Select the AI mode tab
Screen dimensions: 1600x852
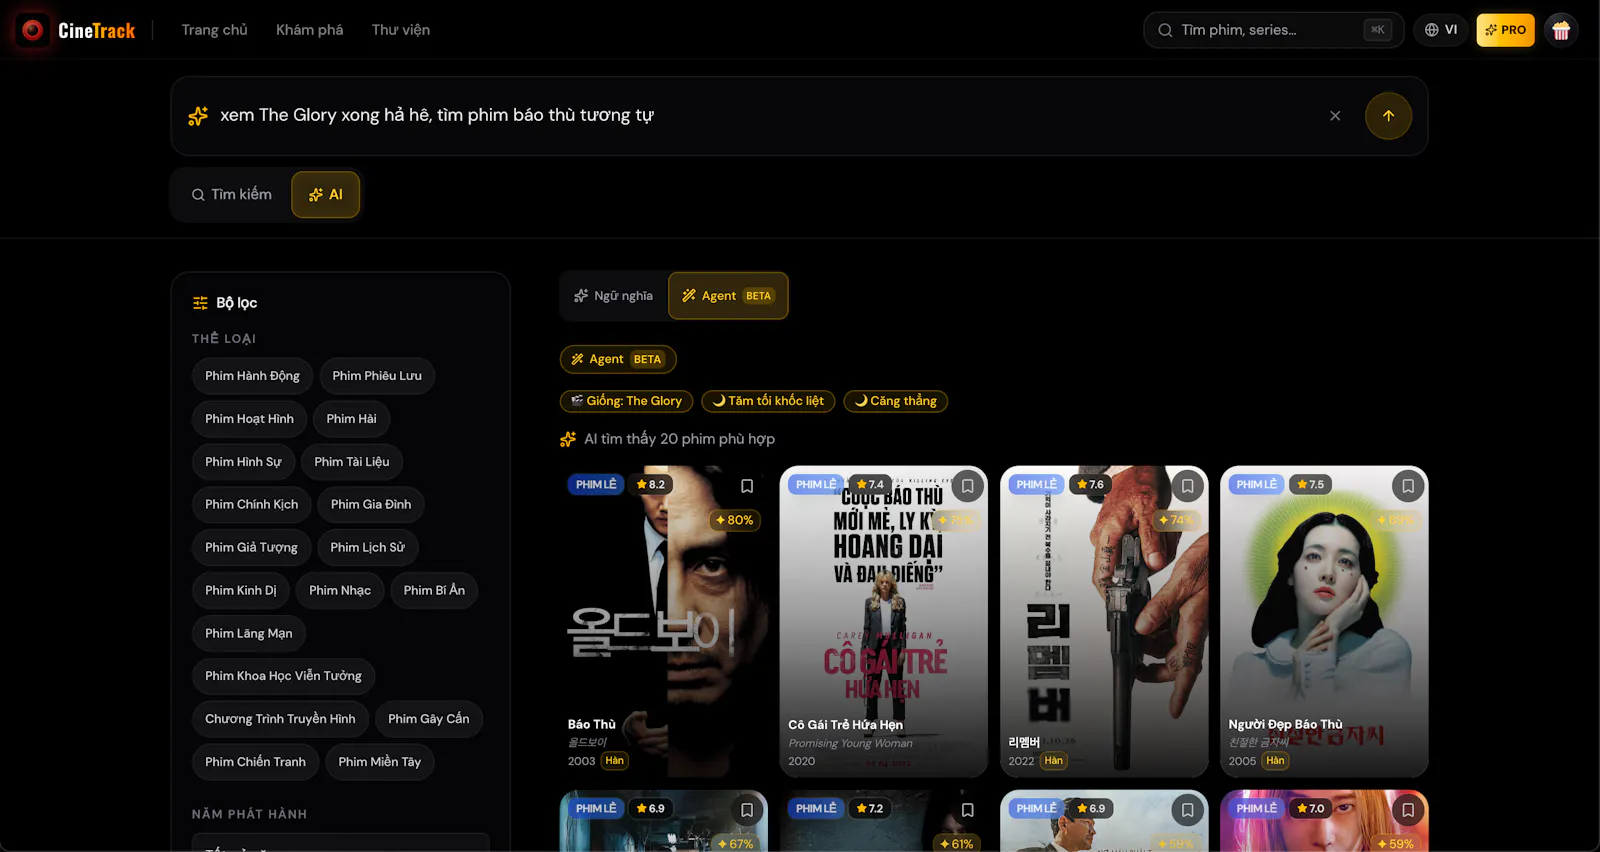click(x=326, y=194)
